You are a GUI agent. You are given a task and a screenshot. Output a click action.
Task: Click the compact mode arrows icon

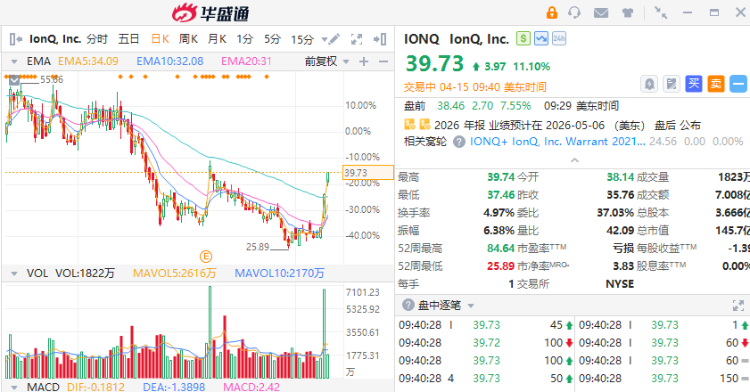point(661,13)
